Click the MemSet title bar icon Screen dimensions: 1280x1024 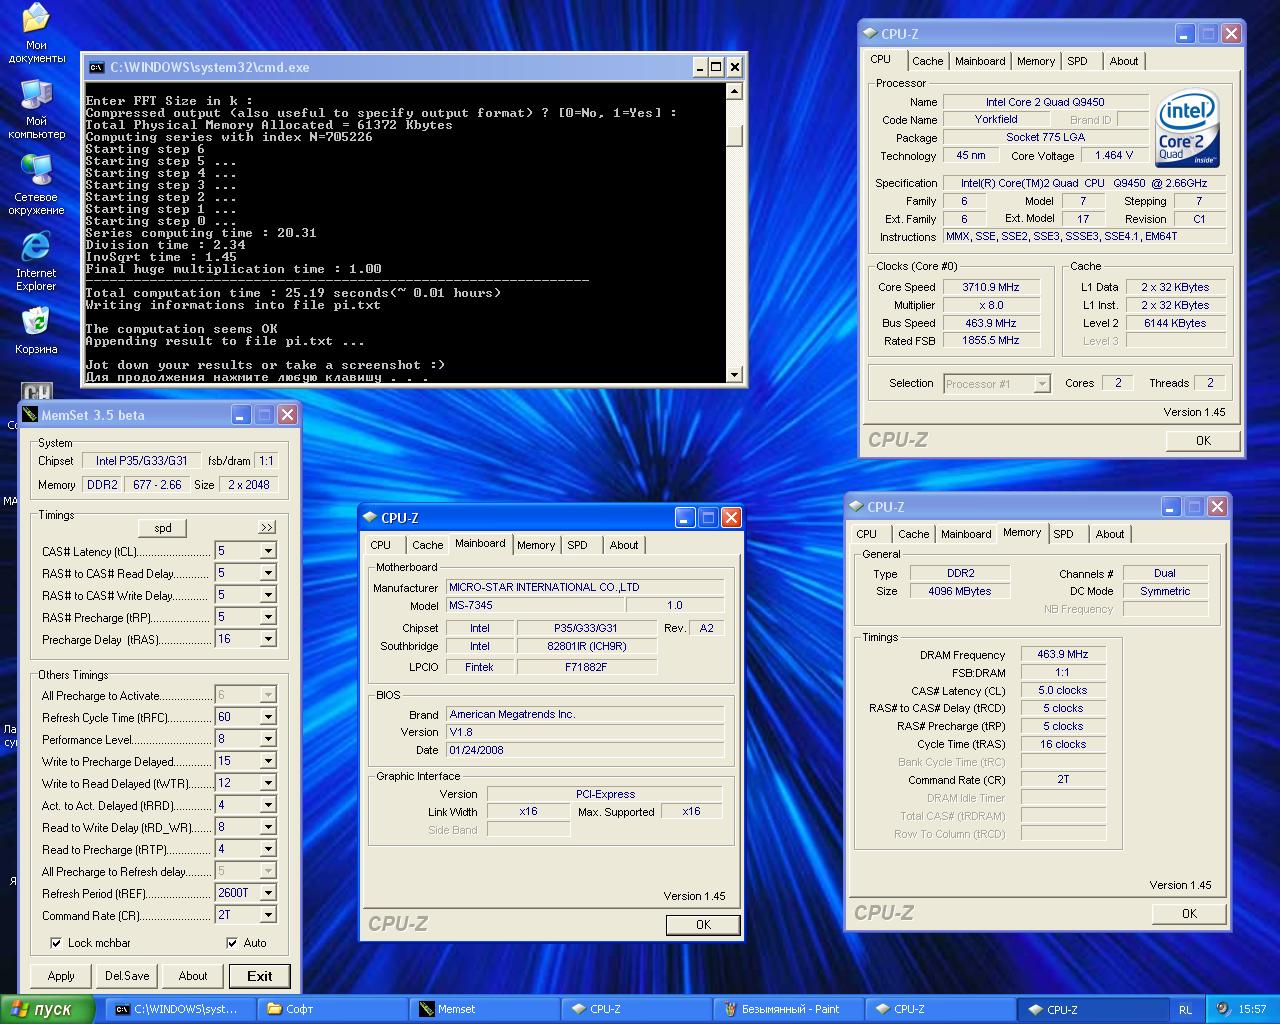(30, 415)
